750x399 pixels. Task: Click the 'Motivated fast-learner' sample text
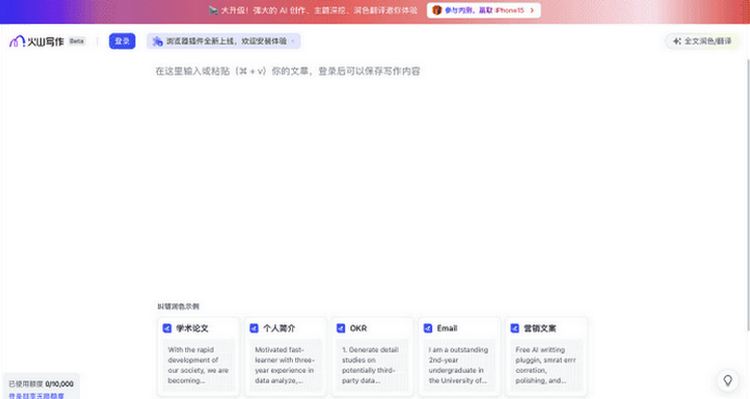285,365
